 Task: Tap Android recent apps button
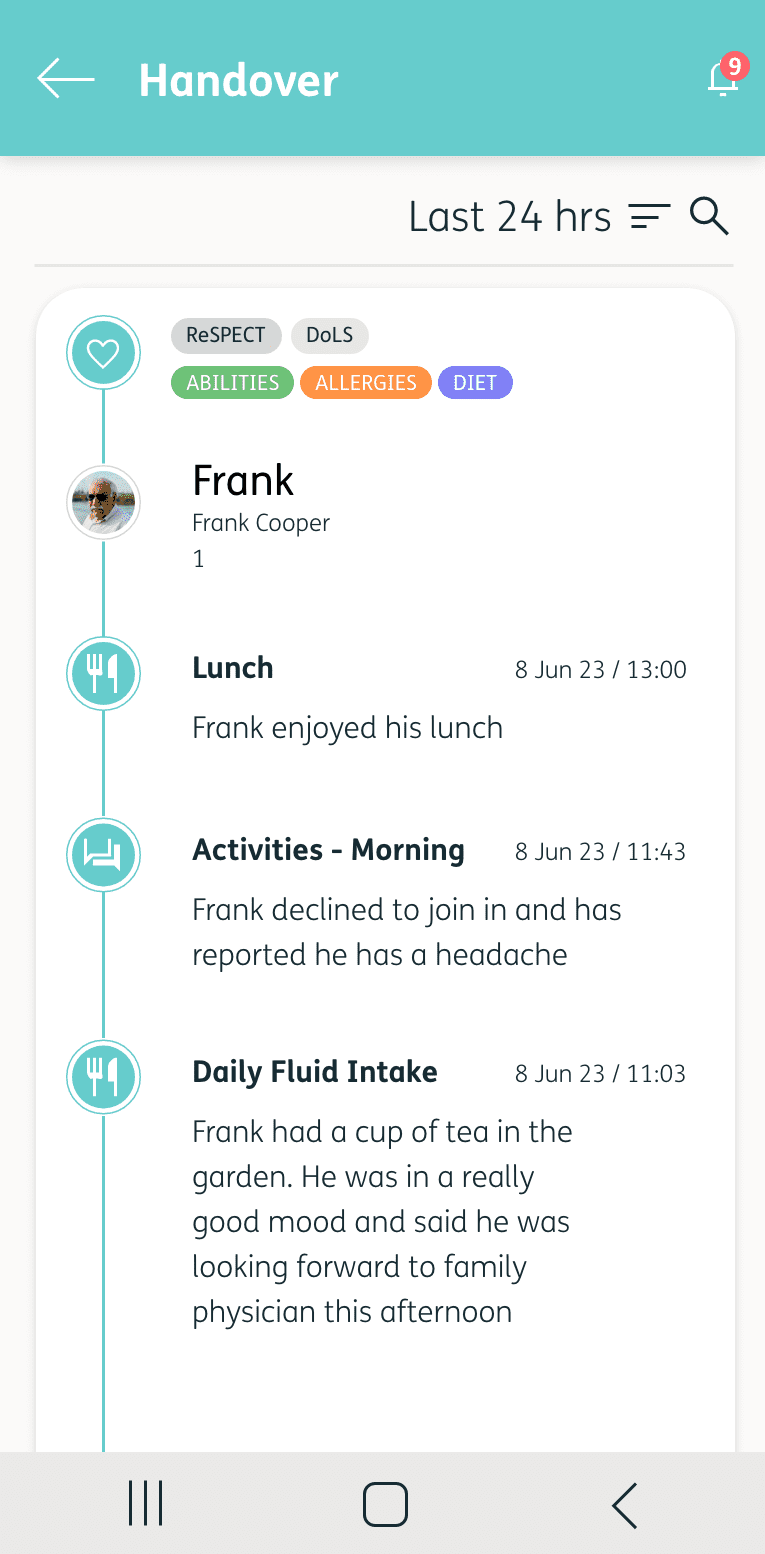point(146,1503)
